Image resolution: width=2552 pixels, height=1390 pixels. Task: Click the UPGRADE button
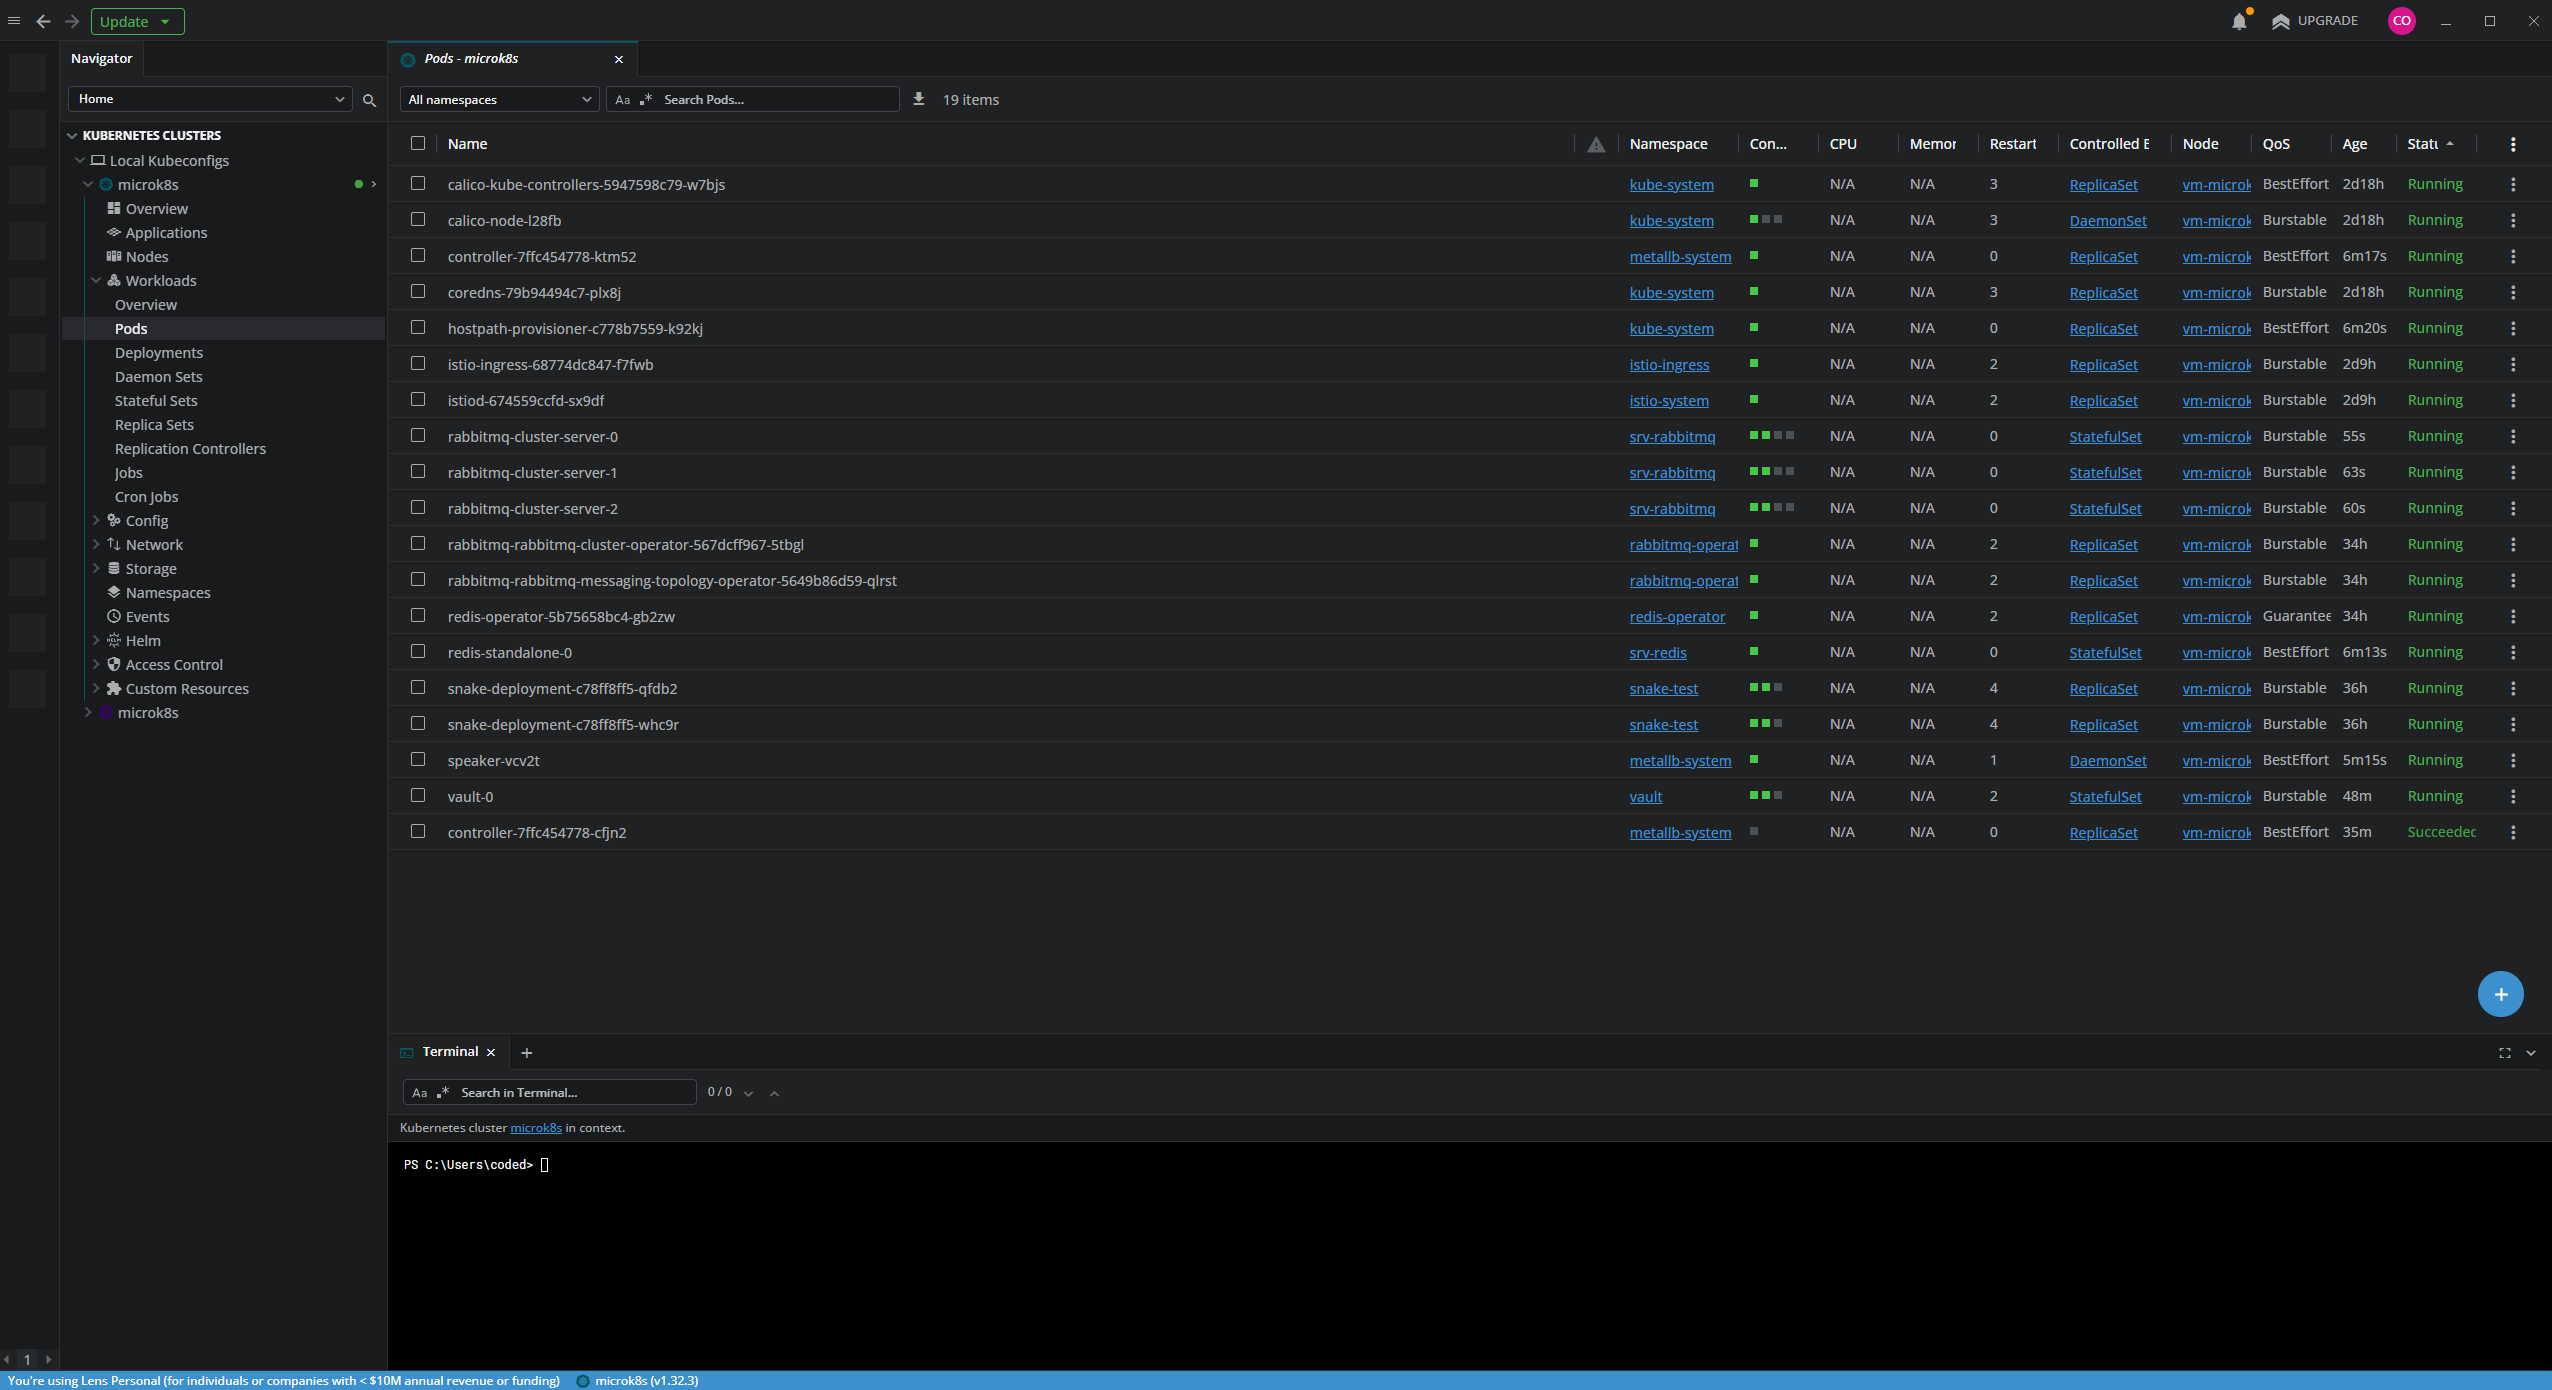[x=2314, y=21]
